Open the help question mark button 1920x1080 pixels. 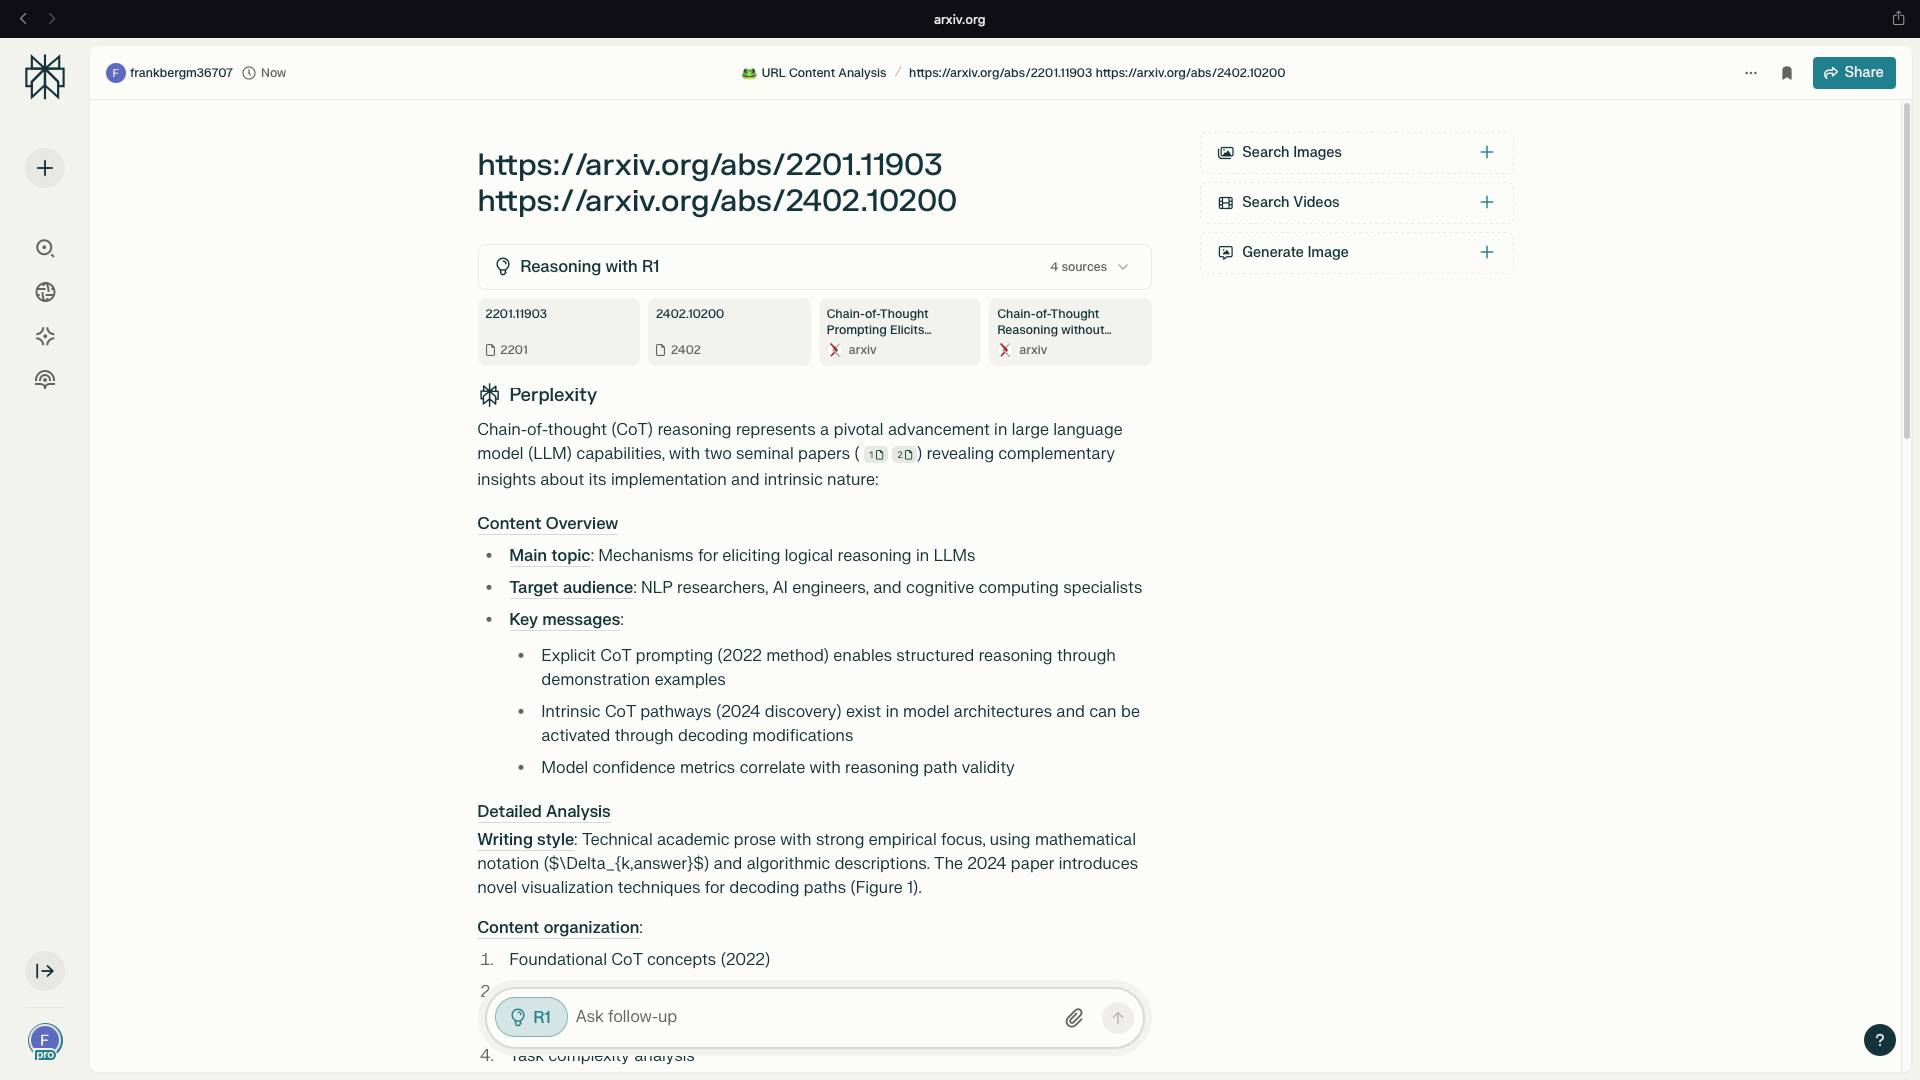pos(1879,1040)
